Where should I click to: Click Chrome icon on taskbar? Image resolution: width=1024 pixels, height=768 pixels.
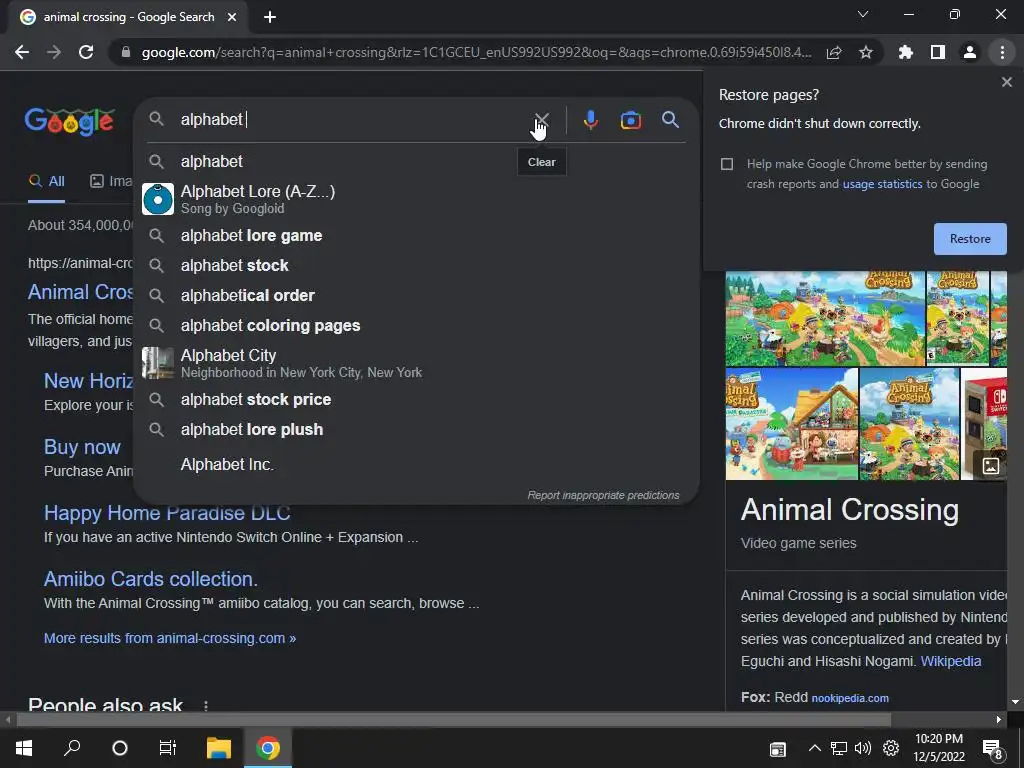[268, 748]
